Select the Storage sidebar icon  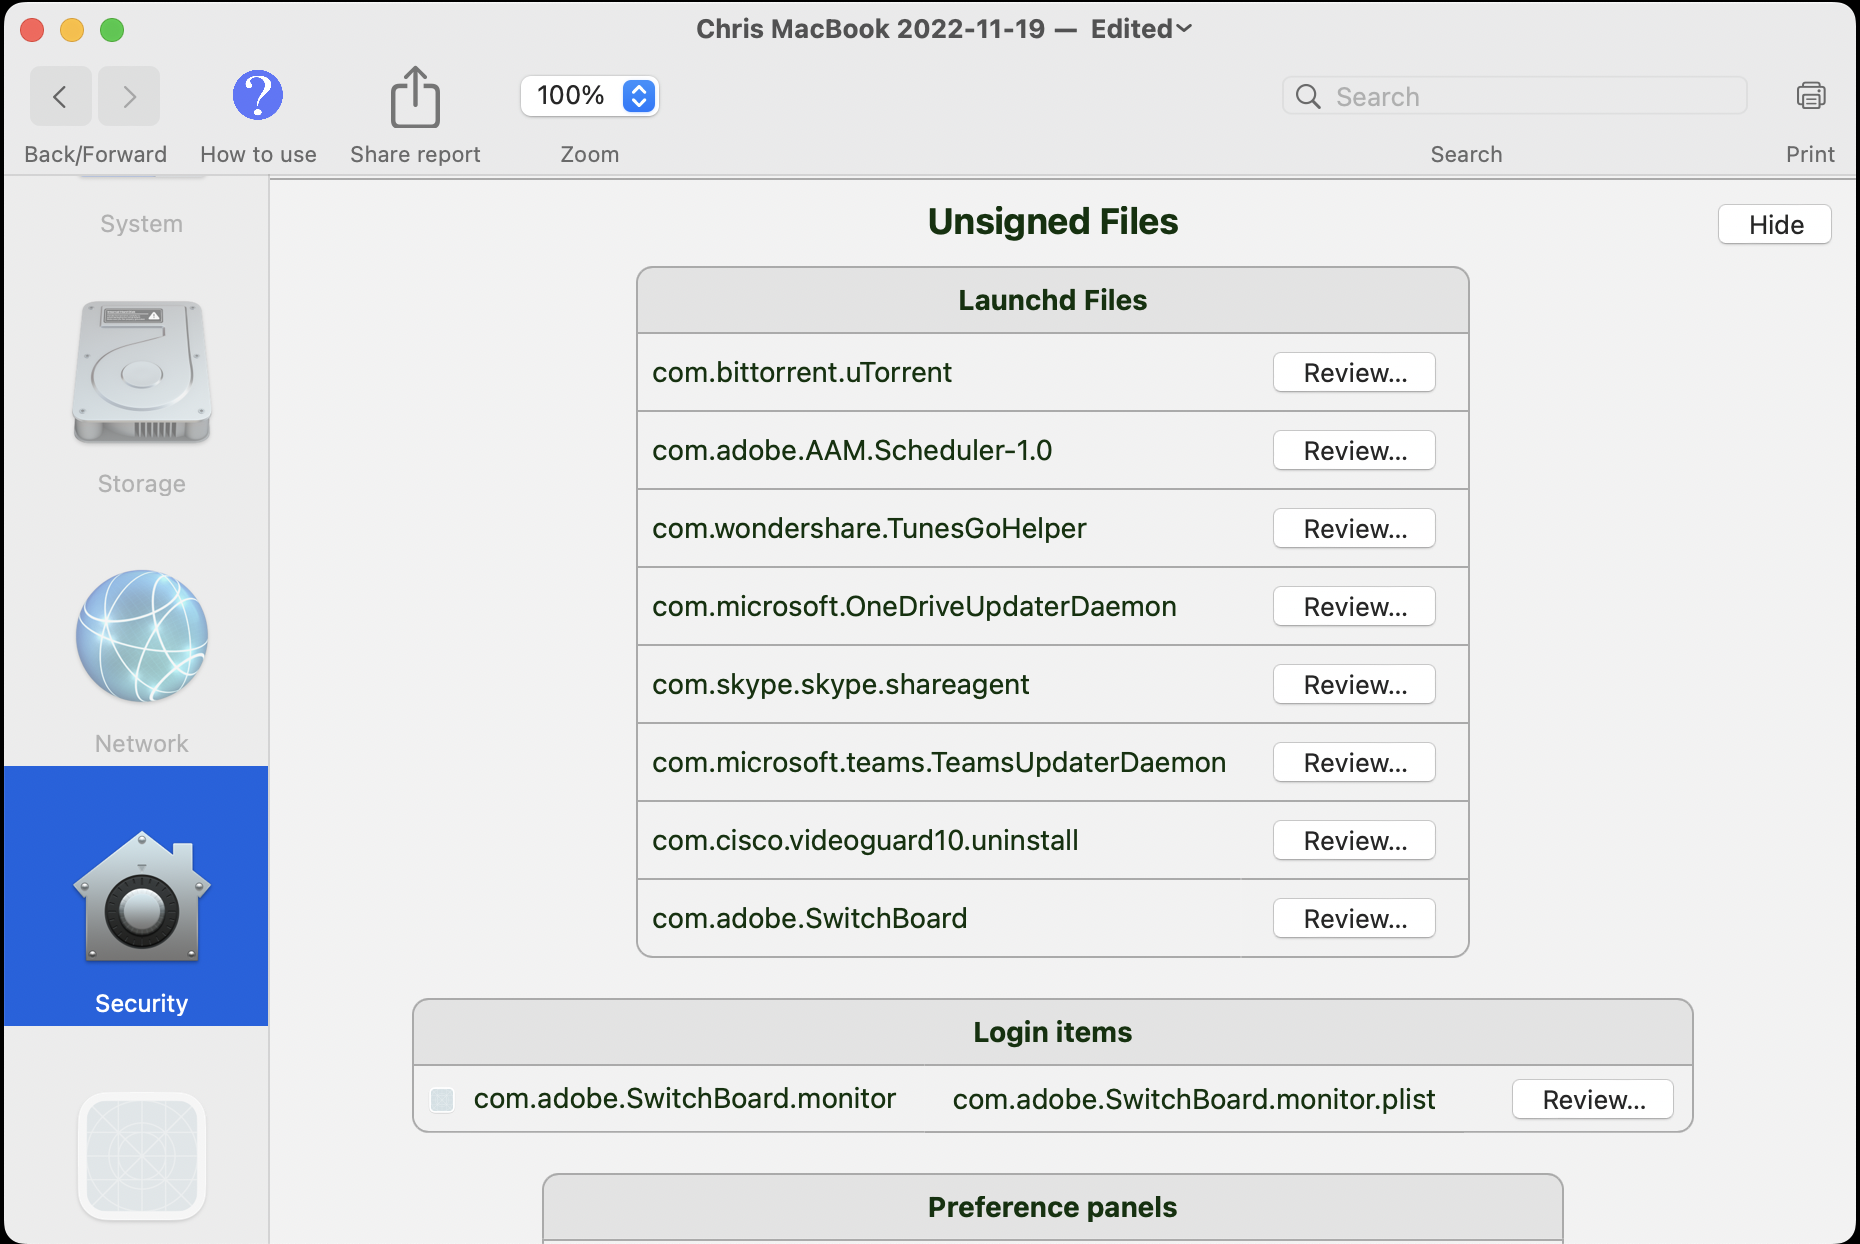(142, 373)
